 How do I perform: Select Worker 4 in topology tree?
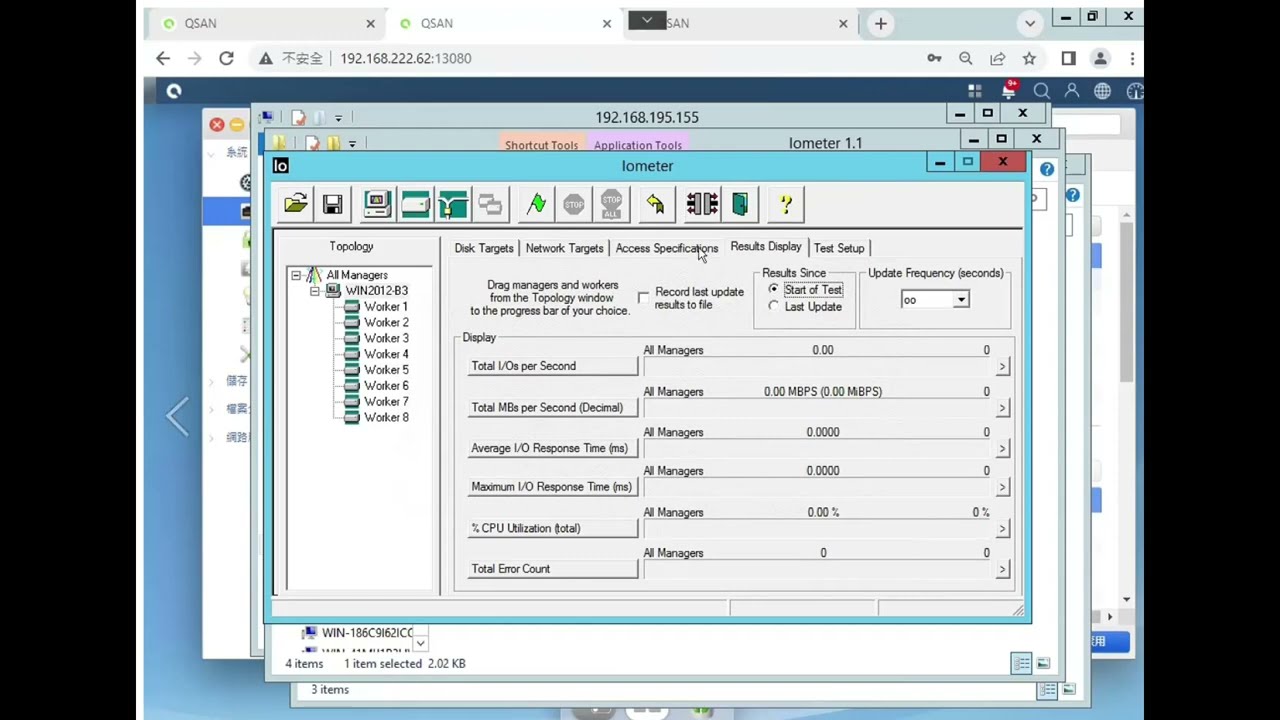385,354
